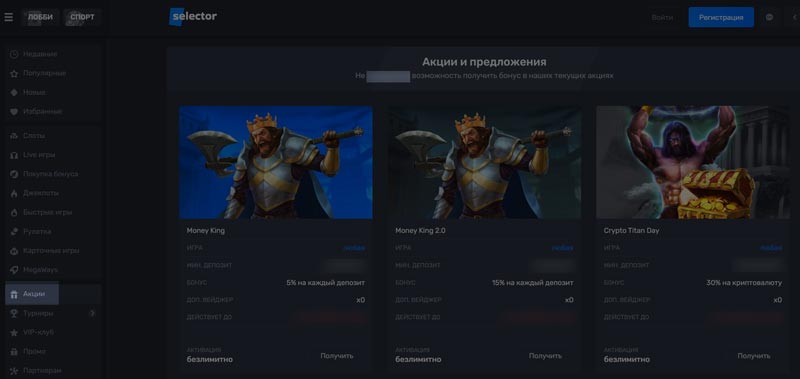
Task: Open the Акции menu item
Action: pyautogui.click(x=32, y=294)
